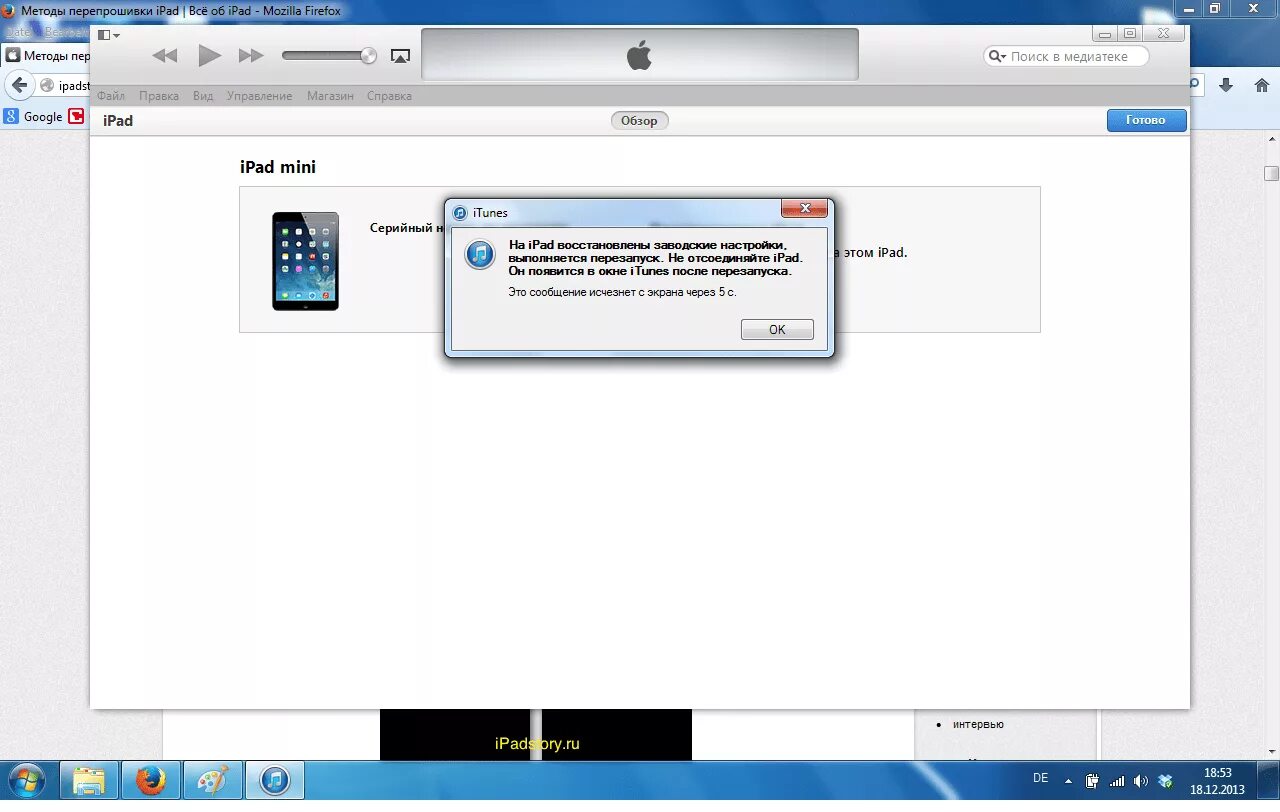Open the search options magnifier dropdown
Screen dimensions: 1280x812
point(997,56)
